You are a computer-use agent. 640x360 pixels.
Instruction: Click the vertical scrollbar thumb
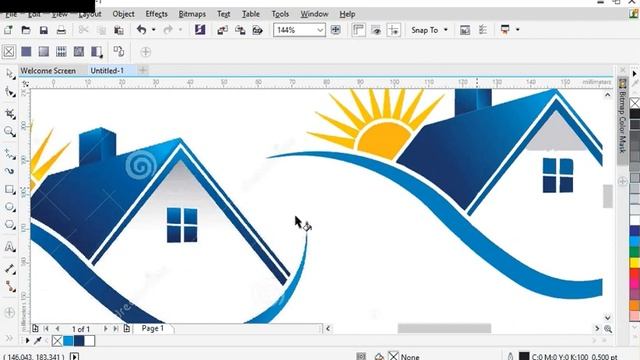(x=608, y=196)
